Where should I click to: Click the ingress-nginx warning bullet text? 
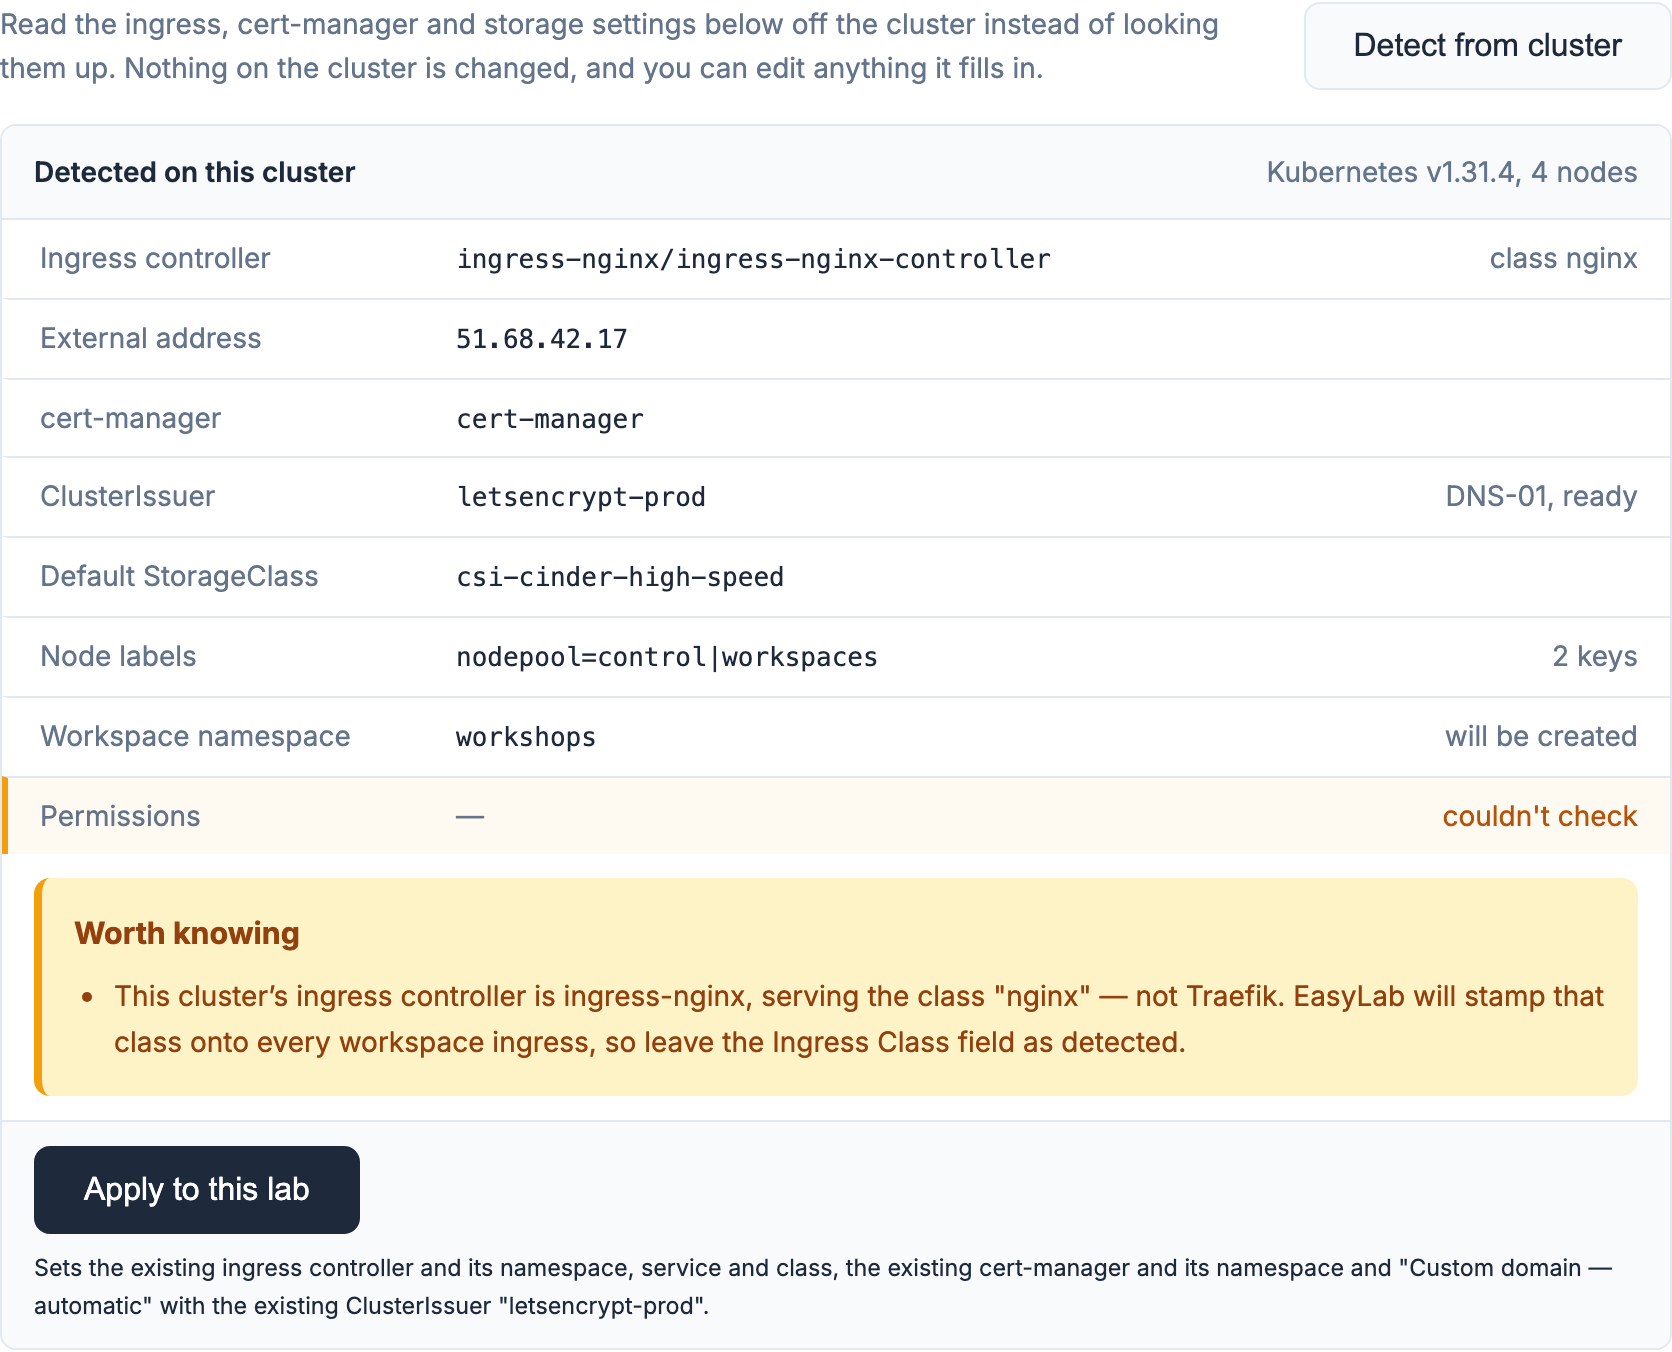click(x=859, y=1019)
